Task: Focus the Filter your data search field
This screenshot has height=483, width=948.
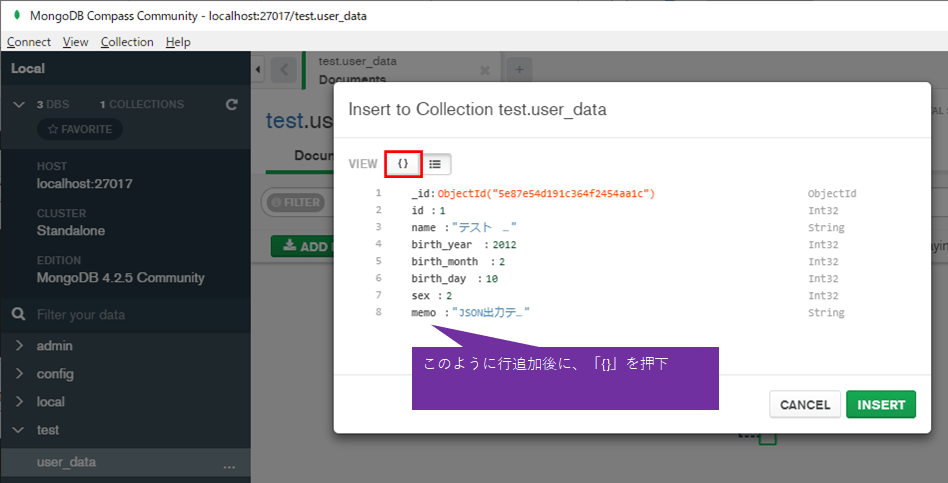Action: [125, 314]
